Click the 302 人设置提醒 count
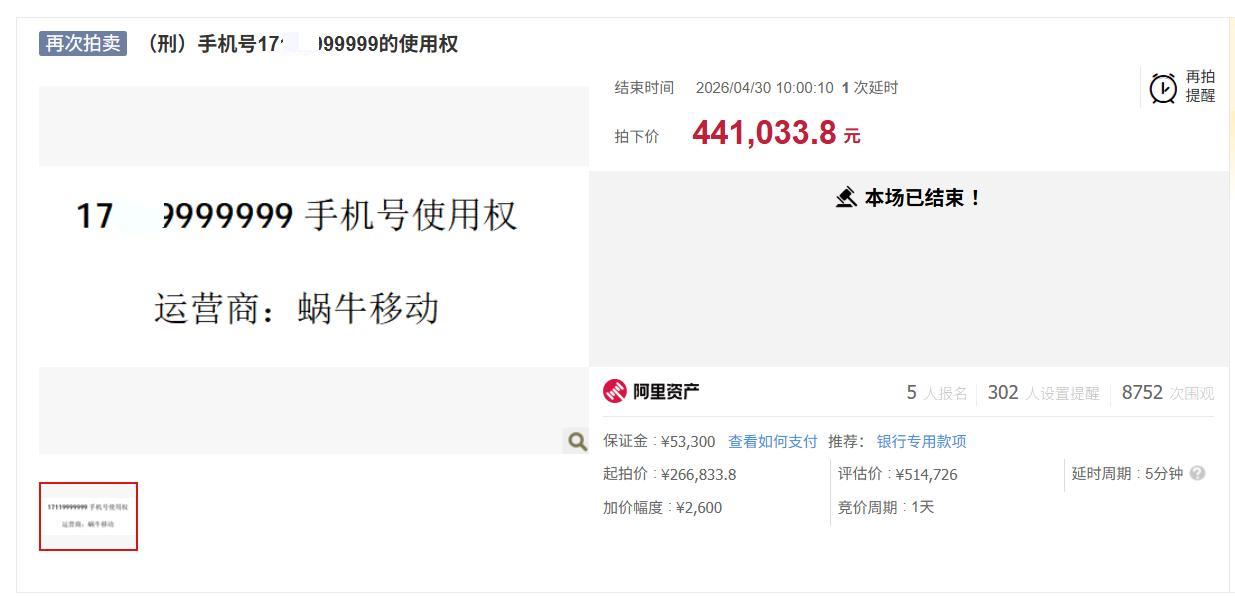Viewport: 1235px width, 605px height. tap(1043, 393)
